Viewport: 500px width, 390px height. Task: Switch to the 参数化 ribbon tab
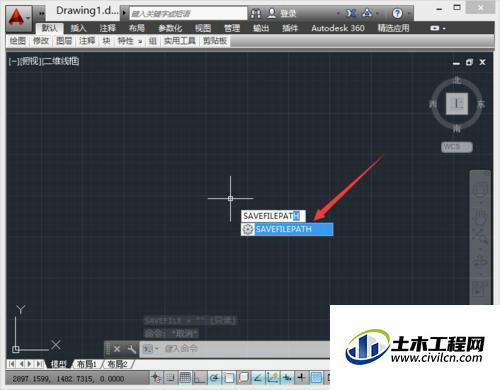pyautogui.click(x=170, y=28)
